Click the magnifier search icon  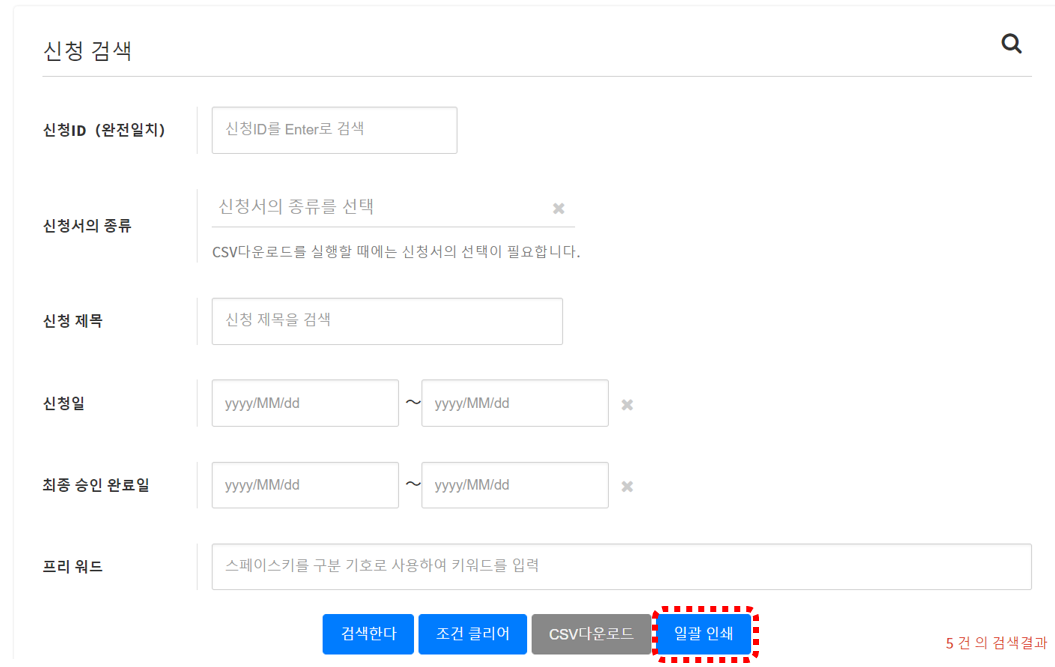[x=1011, y=44]
